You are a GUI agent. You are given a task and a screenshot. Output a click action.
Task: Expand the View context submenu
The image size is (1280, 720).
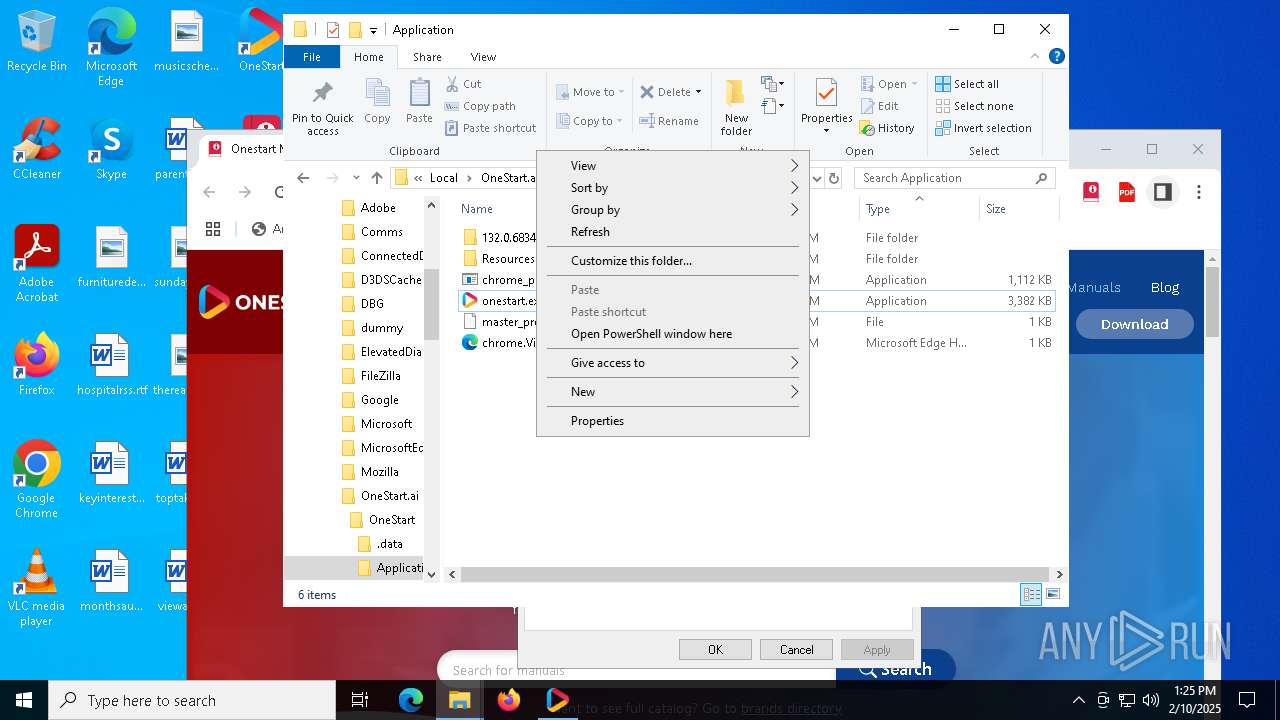pyautogui.click(x=673, y=166)
